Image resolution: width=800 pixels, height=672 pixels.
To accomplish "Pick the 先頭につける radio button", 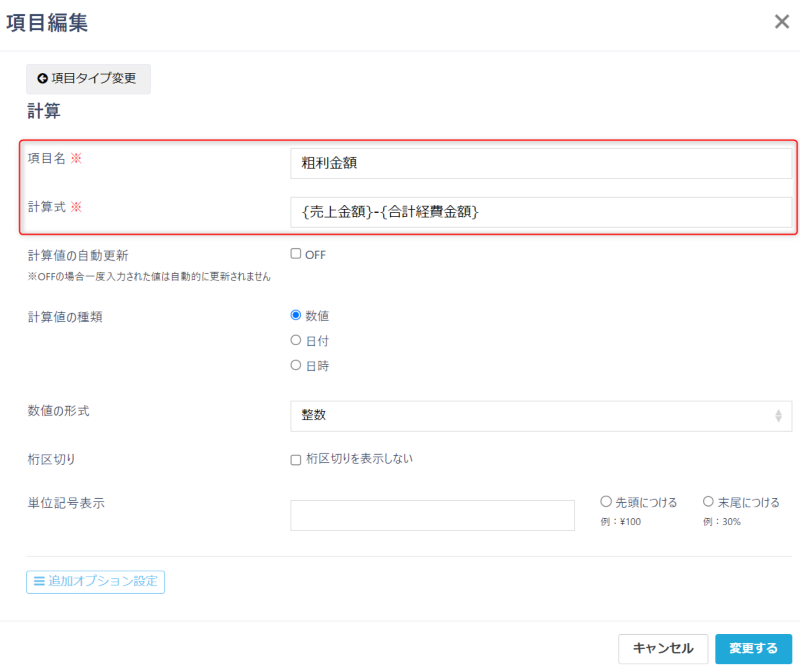I will [x=606, y=502].
